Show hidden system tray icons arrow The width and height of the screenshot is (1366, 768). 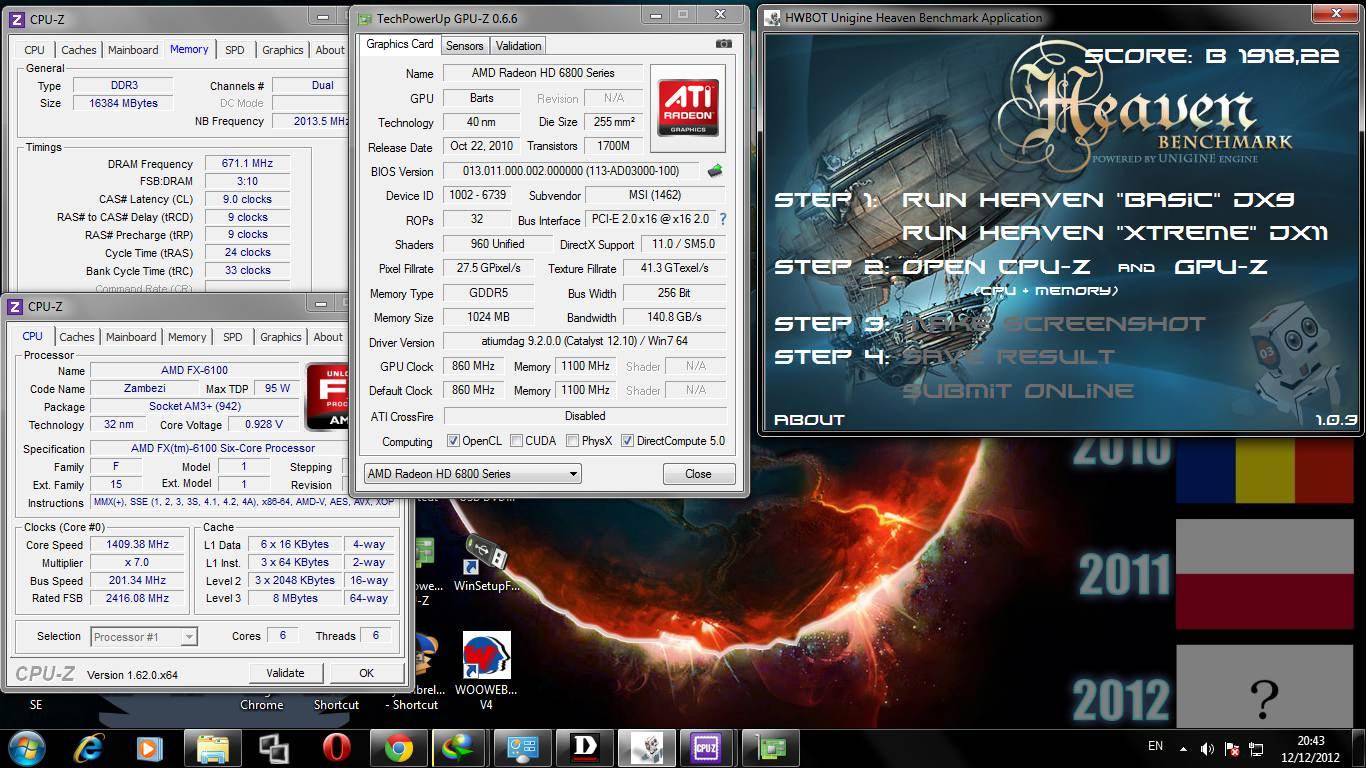[x=1184, y=748]
